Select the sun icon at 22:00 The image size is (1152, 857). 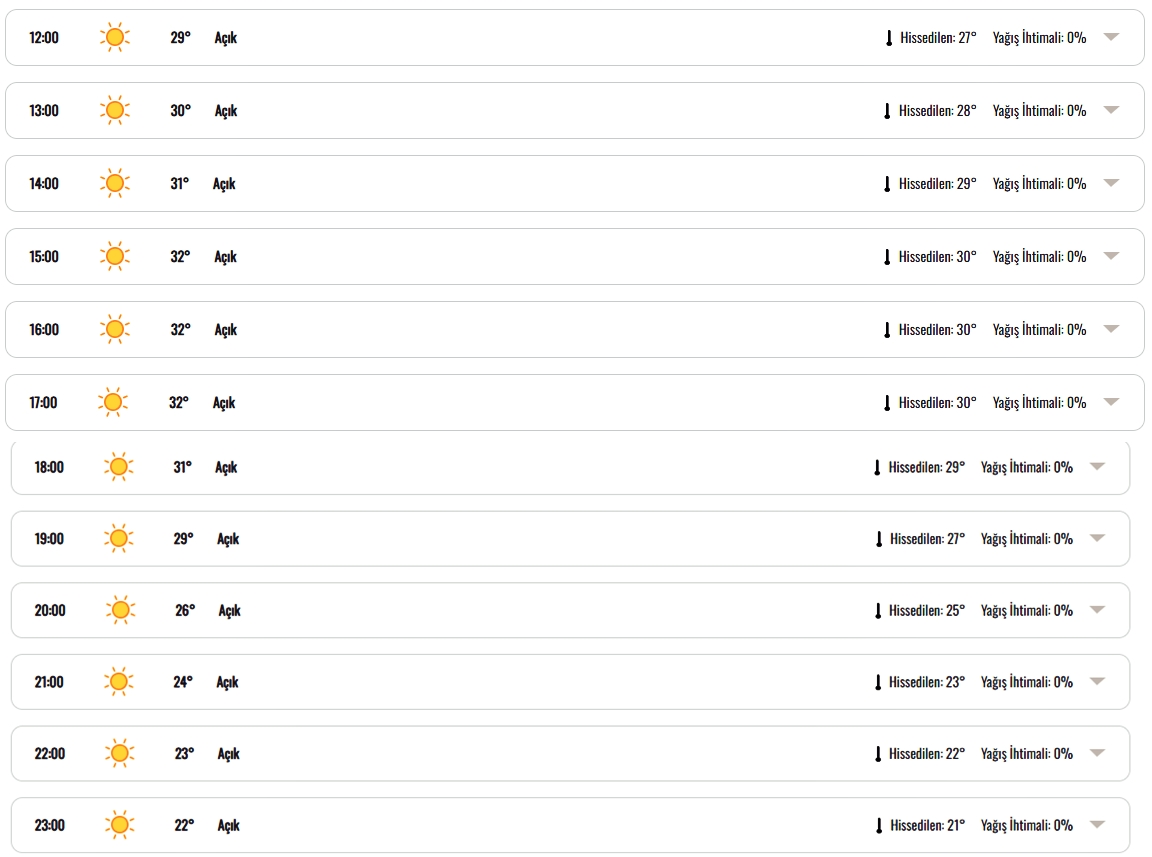(119, 753)
